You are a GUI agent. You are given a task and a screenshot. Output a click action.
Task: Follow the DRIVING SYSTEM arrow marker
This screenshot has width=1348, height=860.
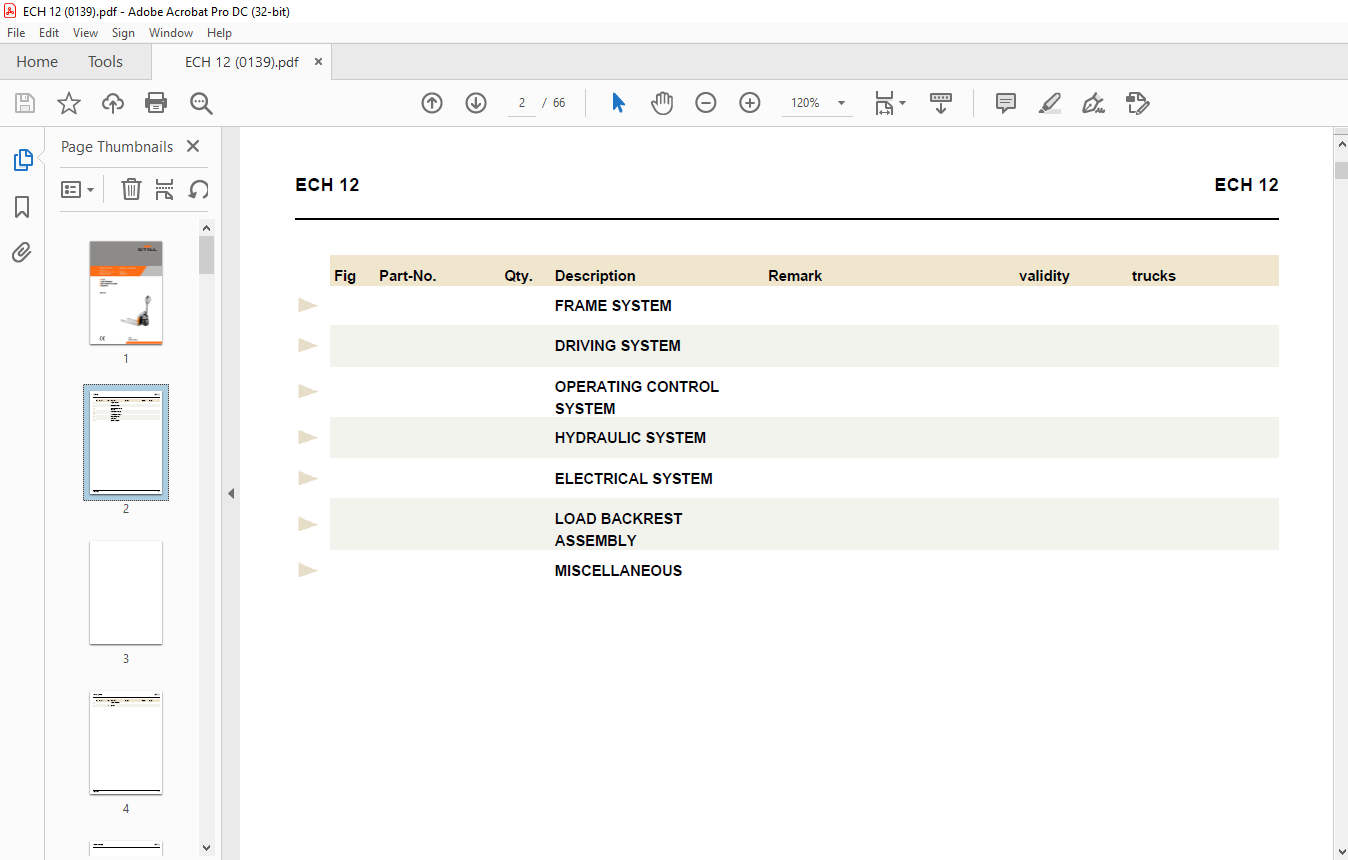click(308, 345)
